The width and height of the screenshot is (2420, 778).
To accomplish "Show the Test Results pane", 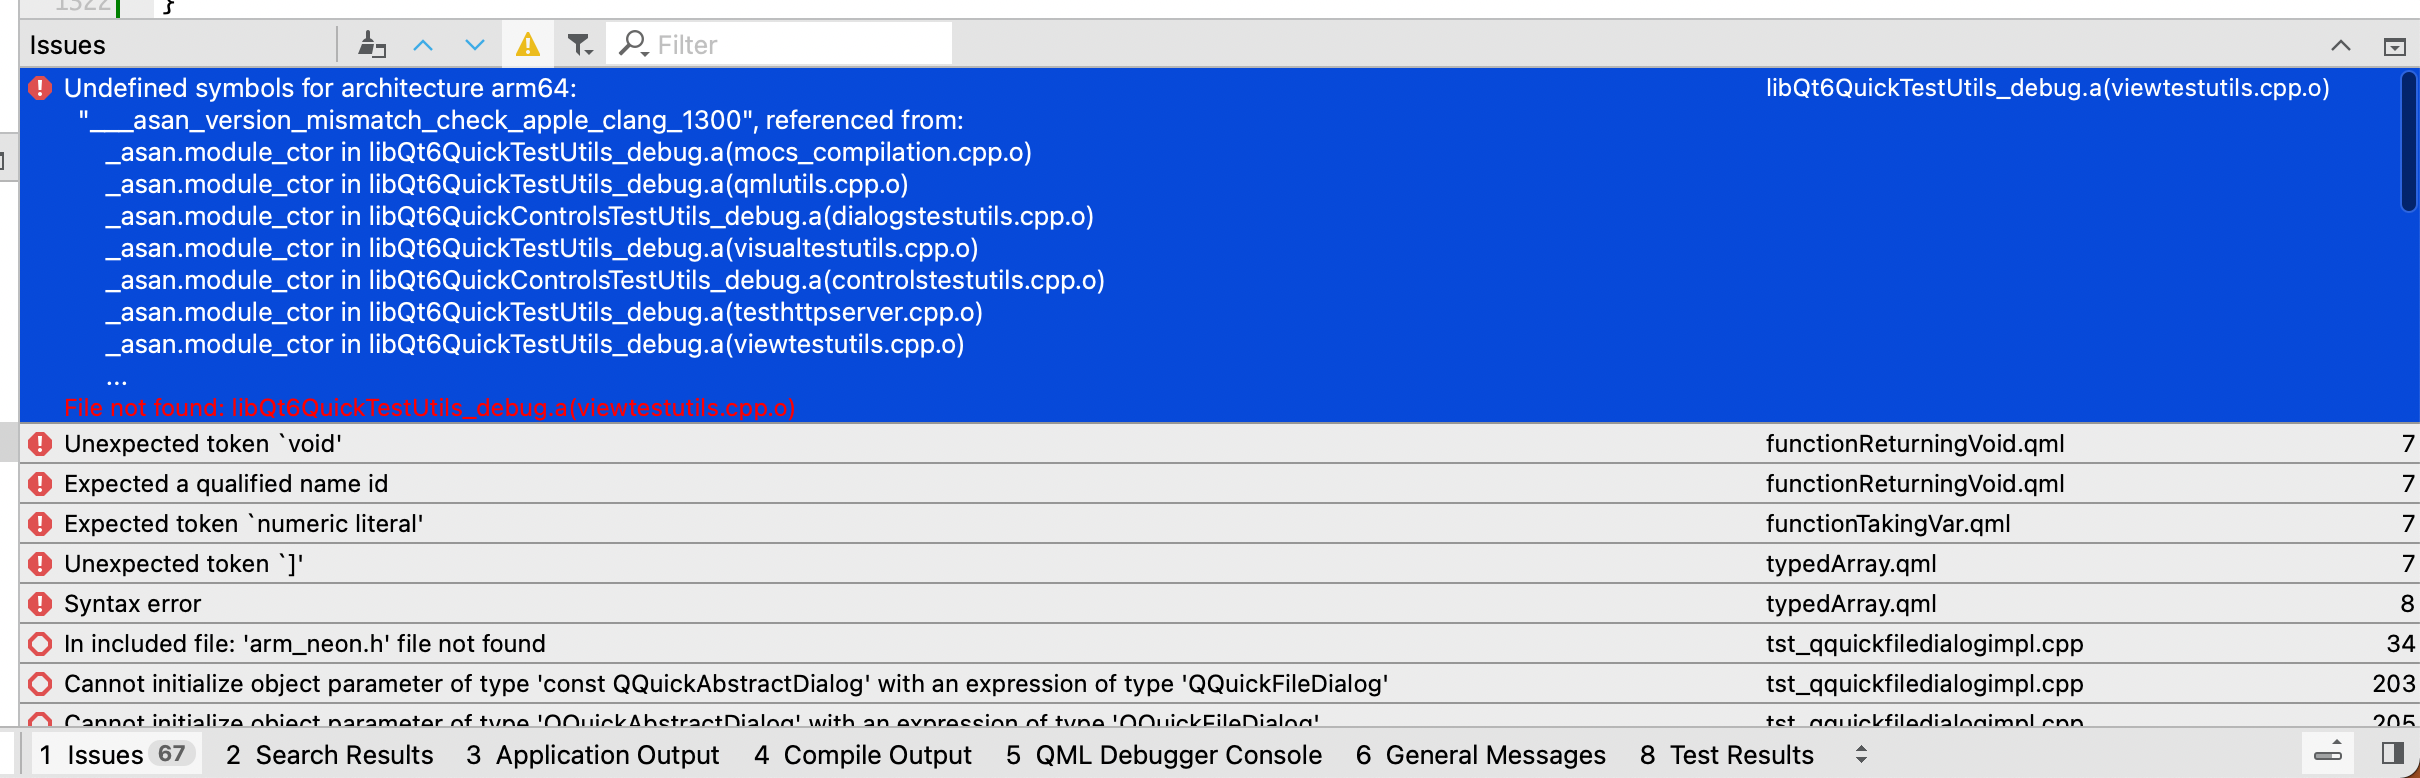I will click(1727, 755).
